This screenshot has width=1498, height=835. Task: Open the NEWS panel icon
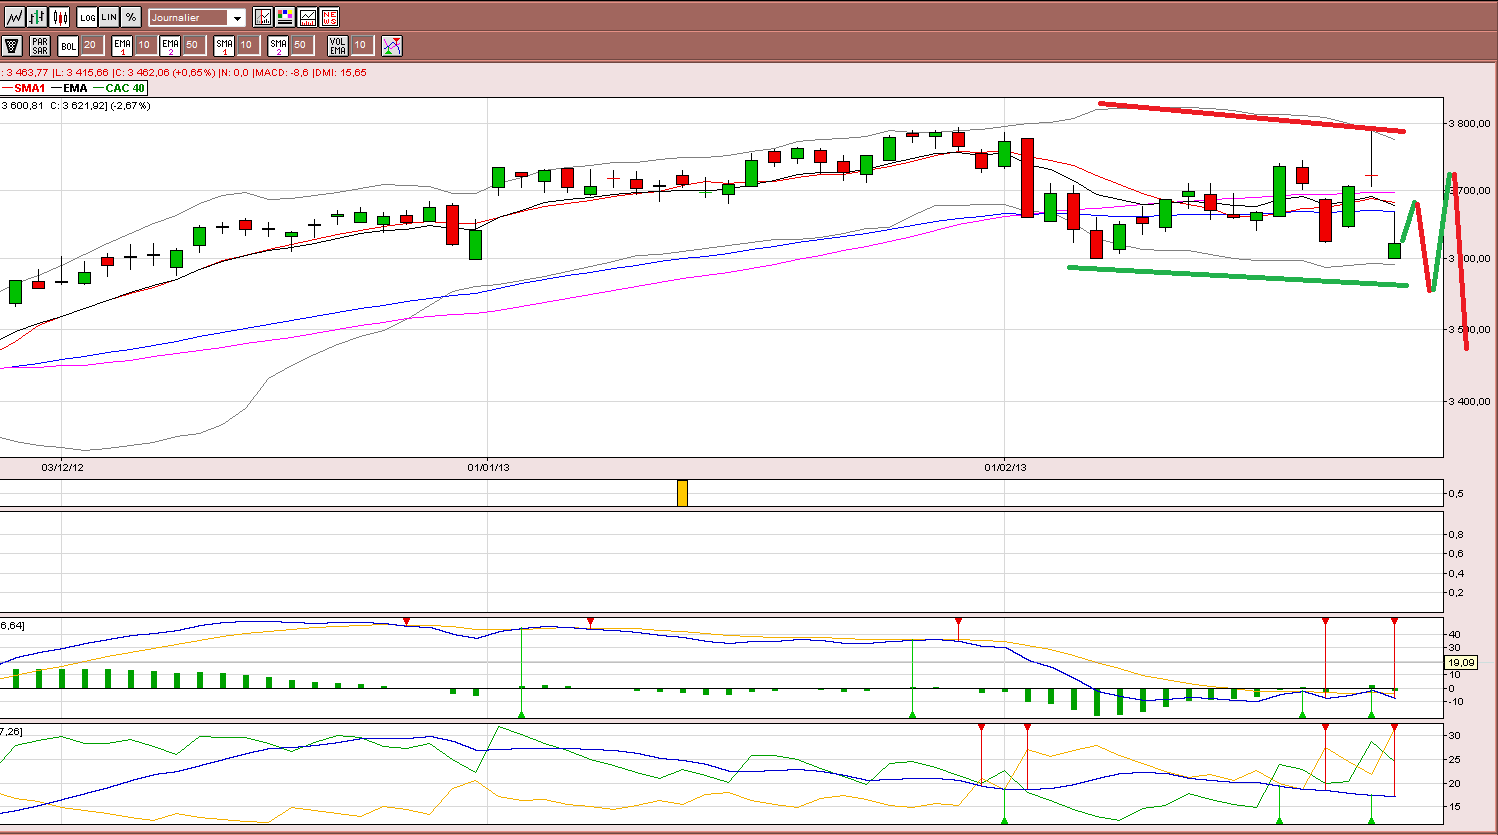pos(329,17)
